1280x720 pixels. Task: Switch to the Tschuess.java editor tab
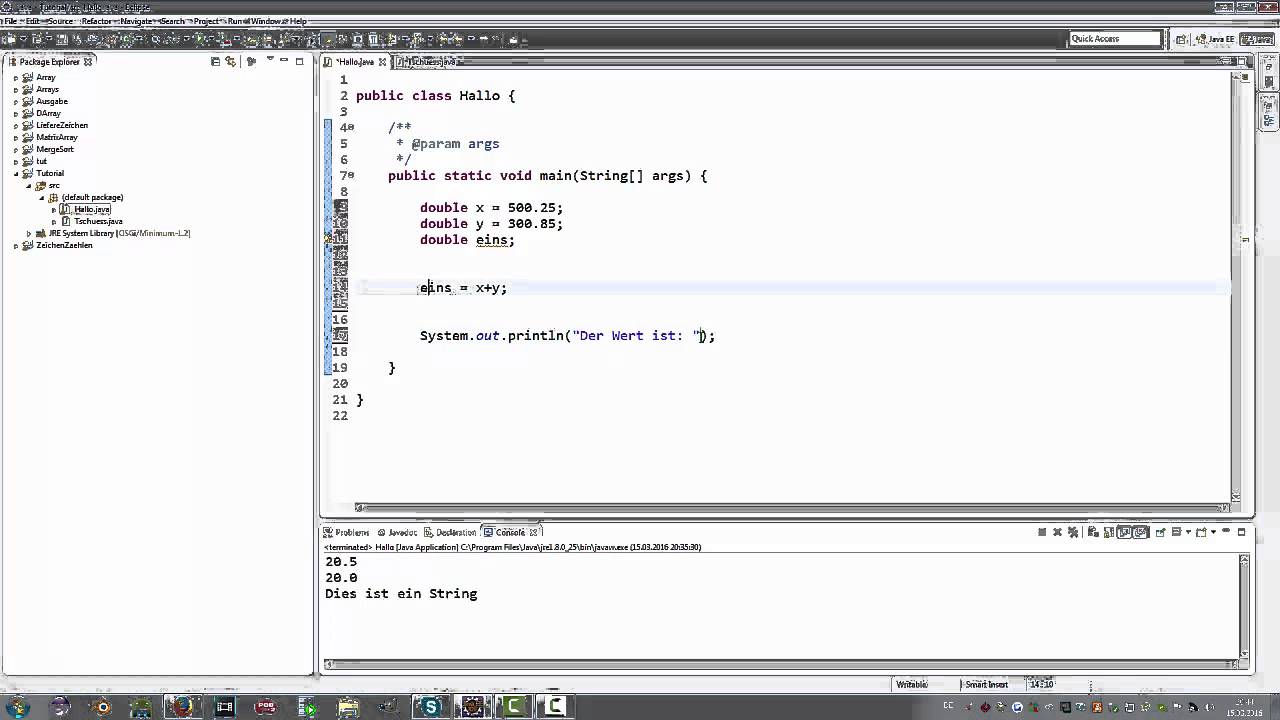[430, 62]
